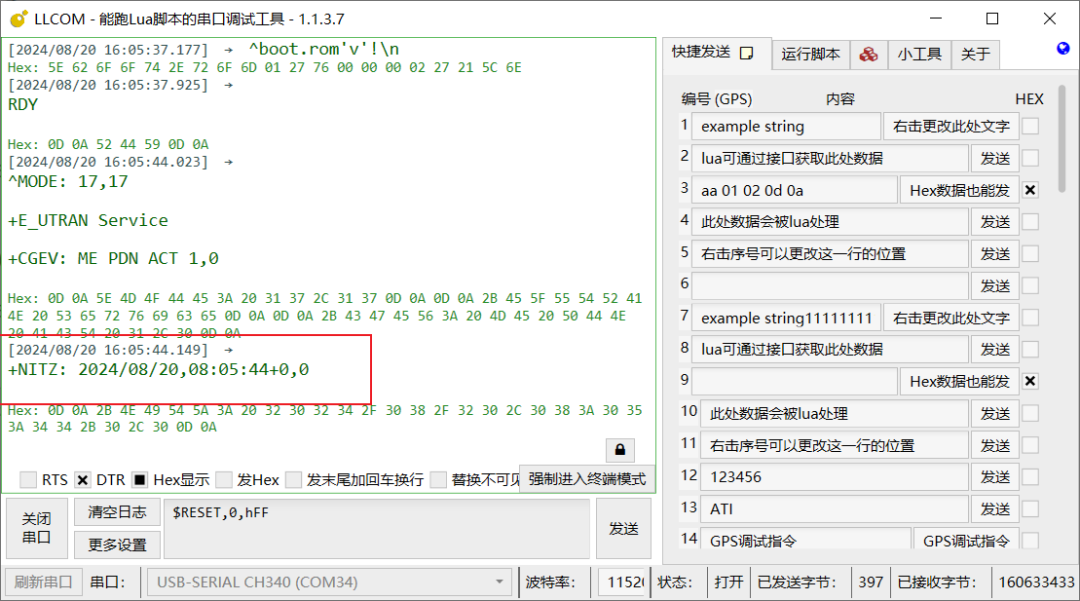Click the 关闭串口 button
This screenshot has width=1080, height=601.
point(37,528)
